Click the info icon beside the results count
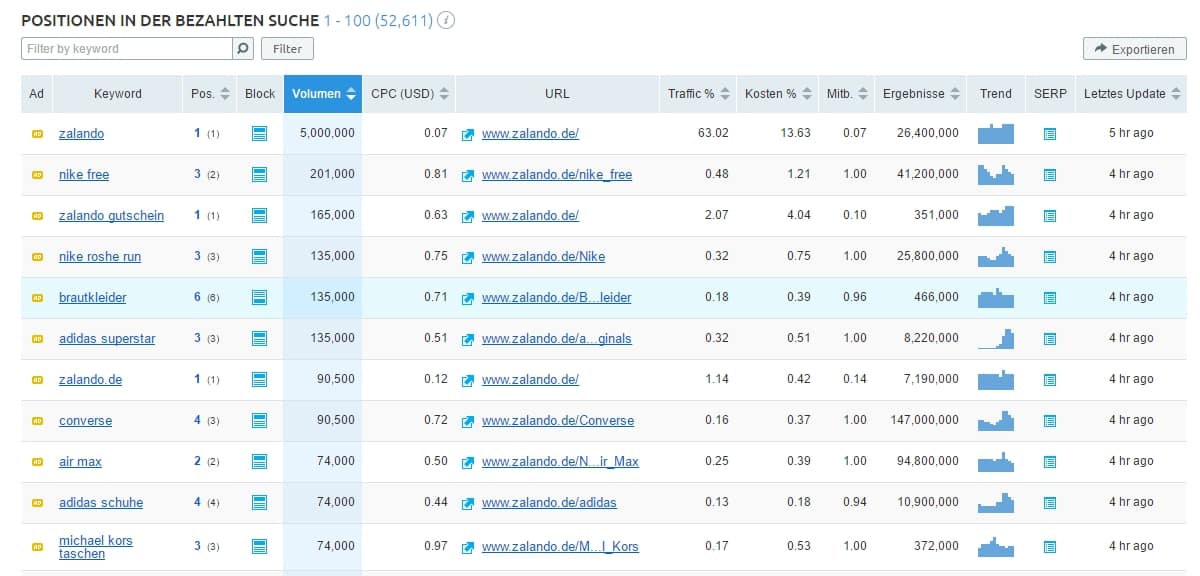Image resolution: width=1200 pixels, height=576 pixels. click(x=446, y=20)
